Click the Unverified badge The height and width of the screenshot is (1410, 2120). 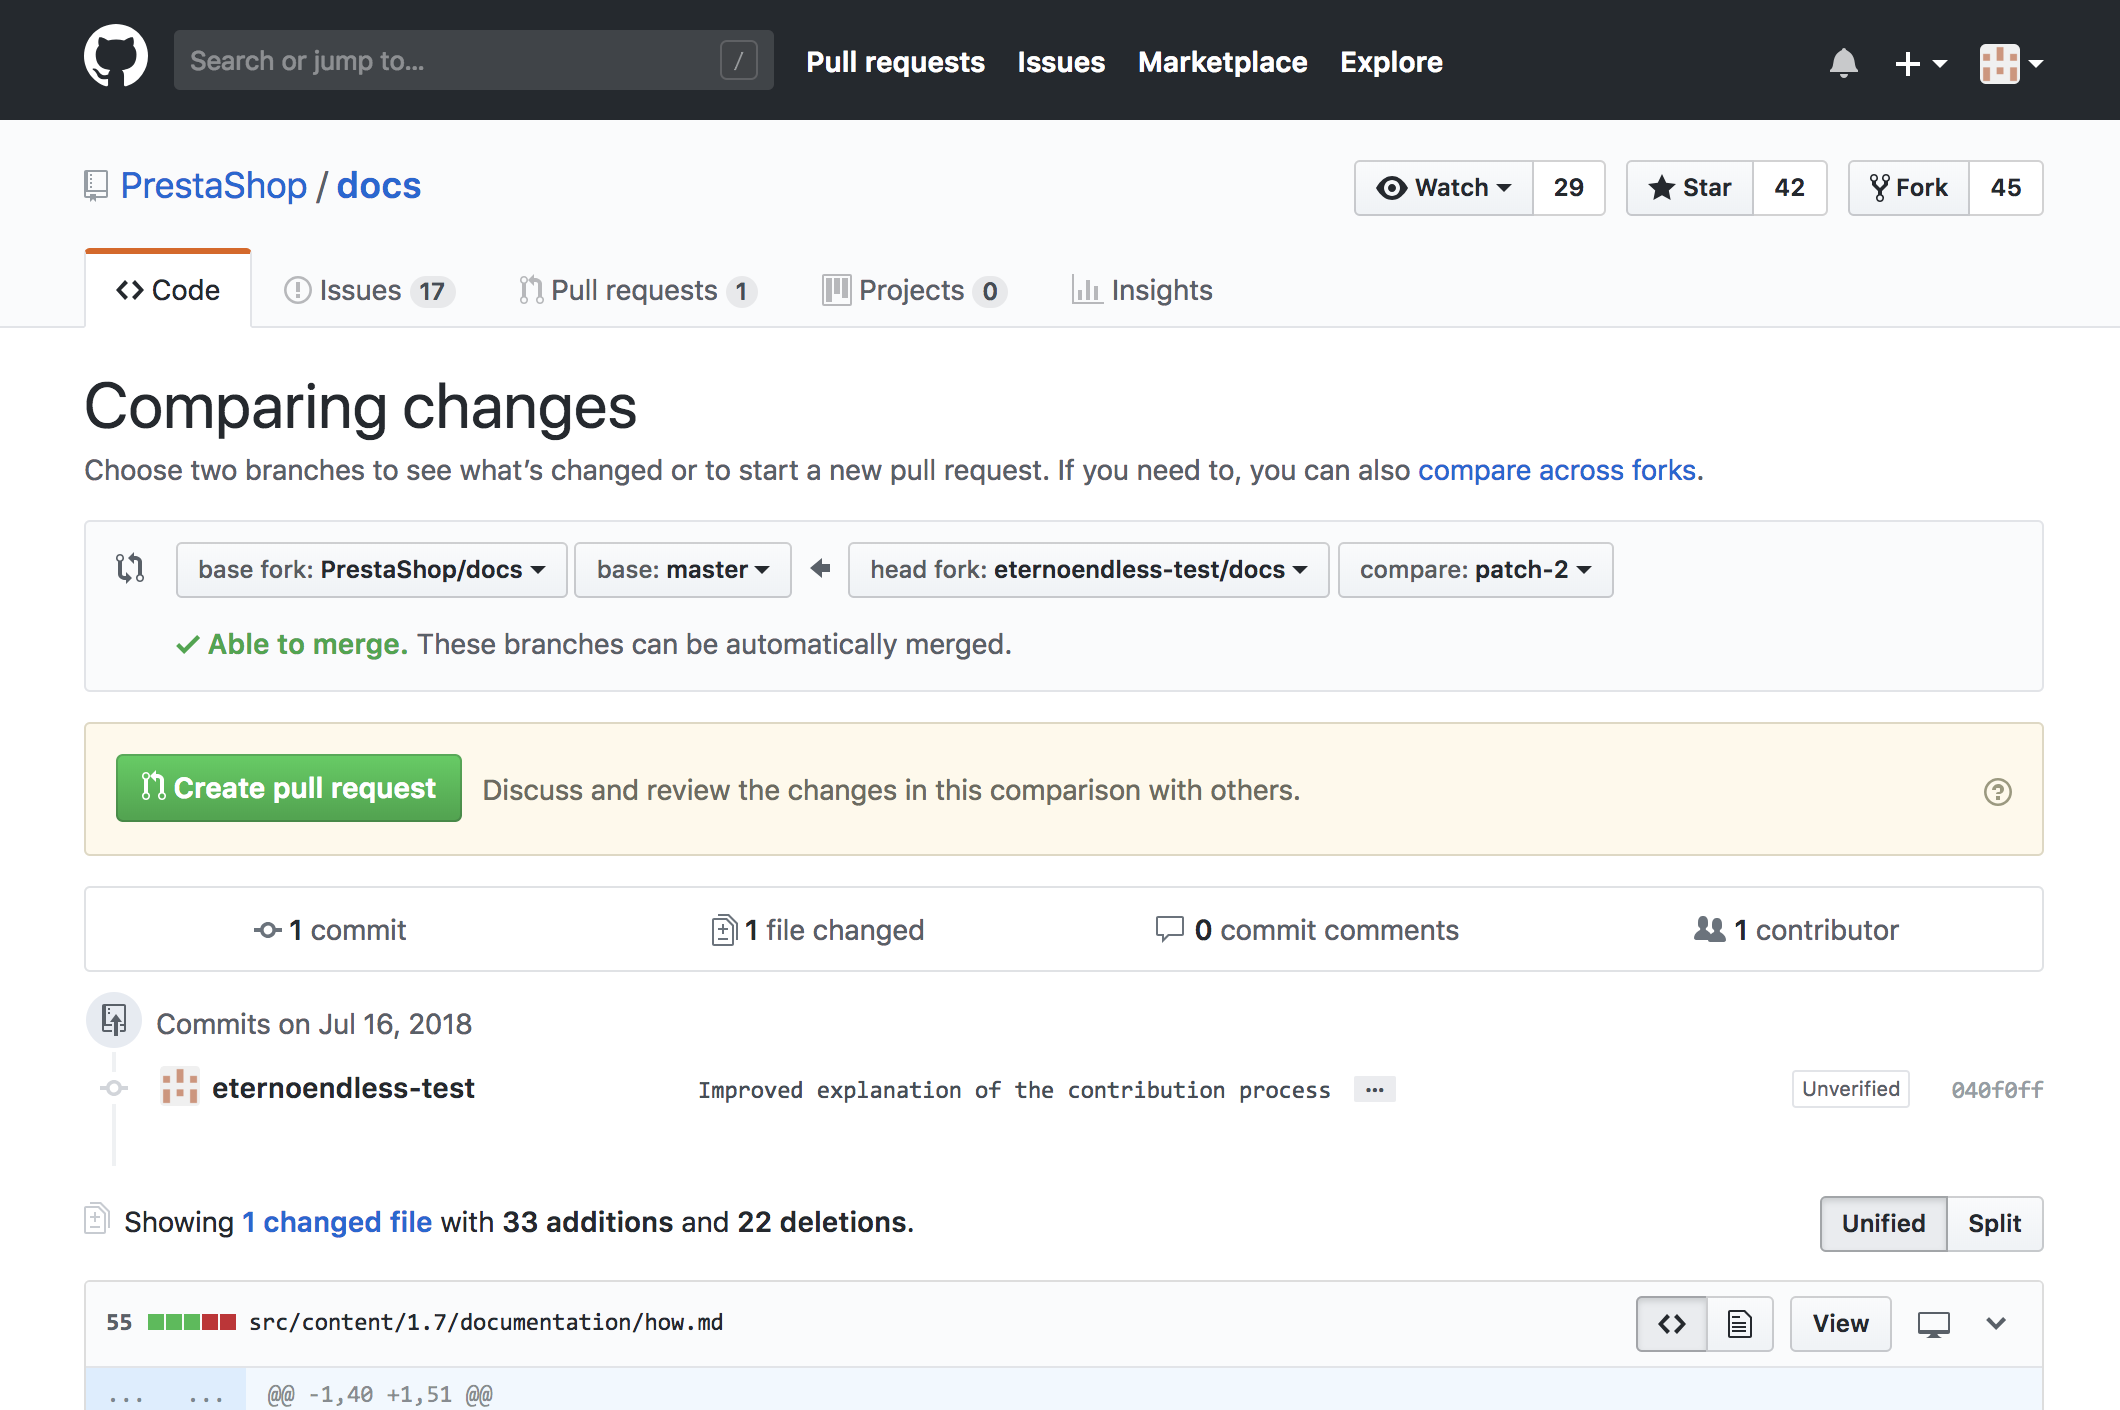click(x=1850, y=1089)
